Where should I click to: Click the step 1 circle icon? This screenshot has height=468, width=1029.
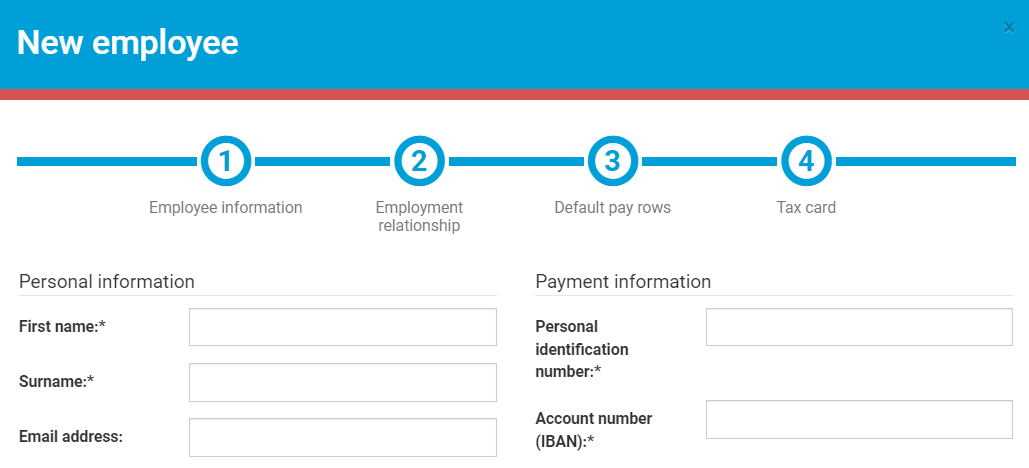226,161
